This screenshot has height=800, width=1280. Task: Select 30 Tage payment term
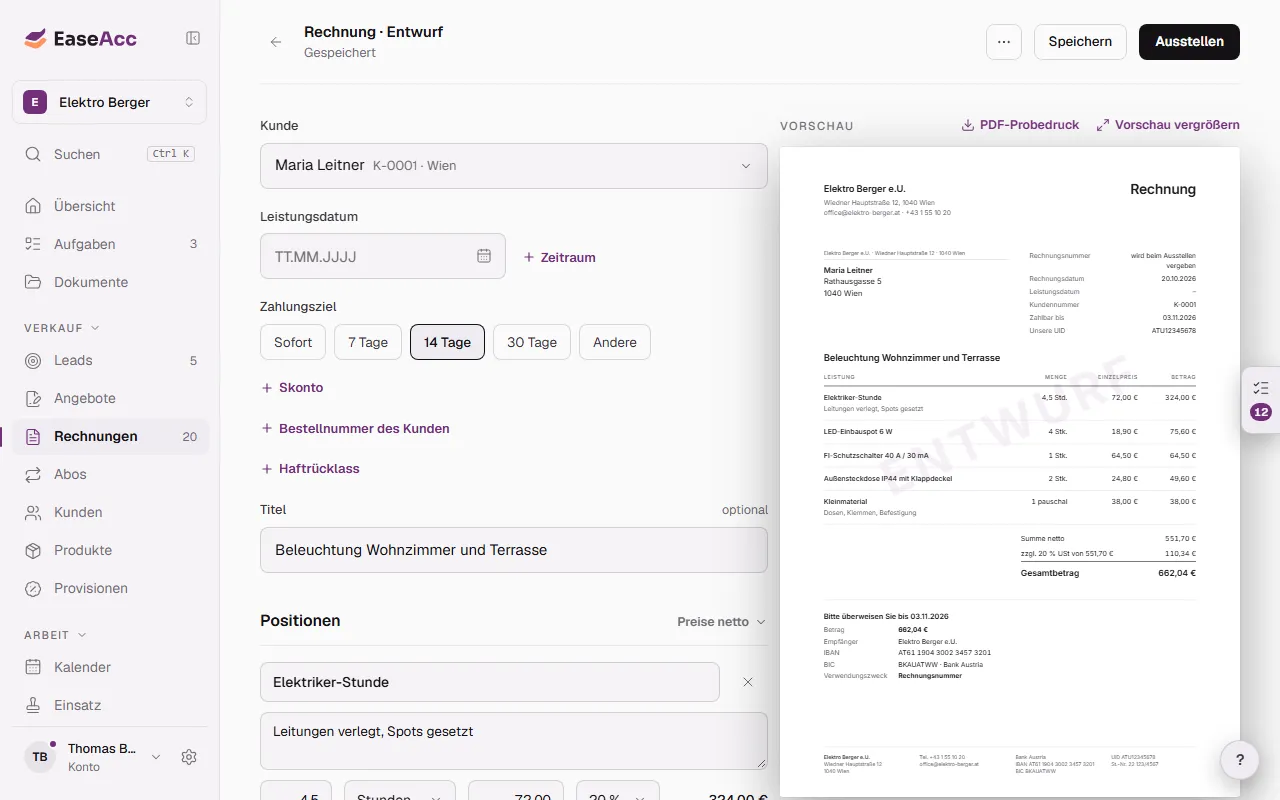tap(532, 342)
